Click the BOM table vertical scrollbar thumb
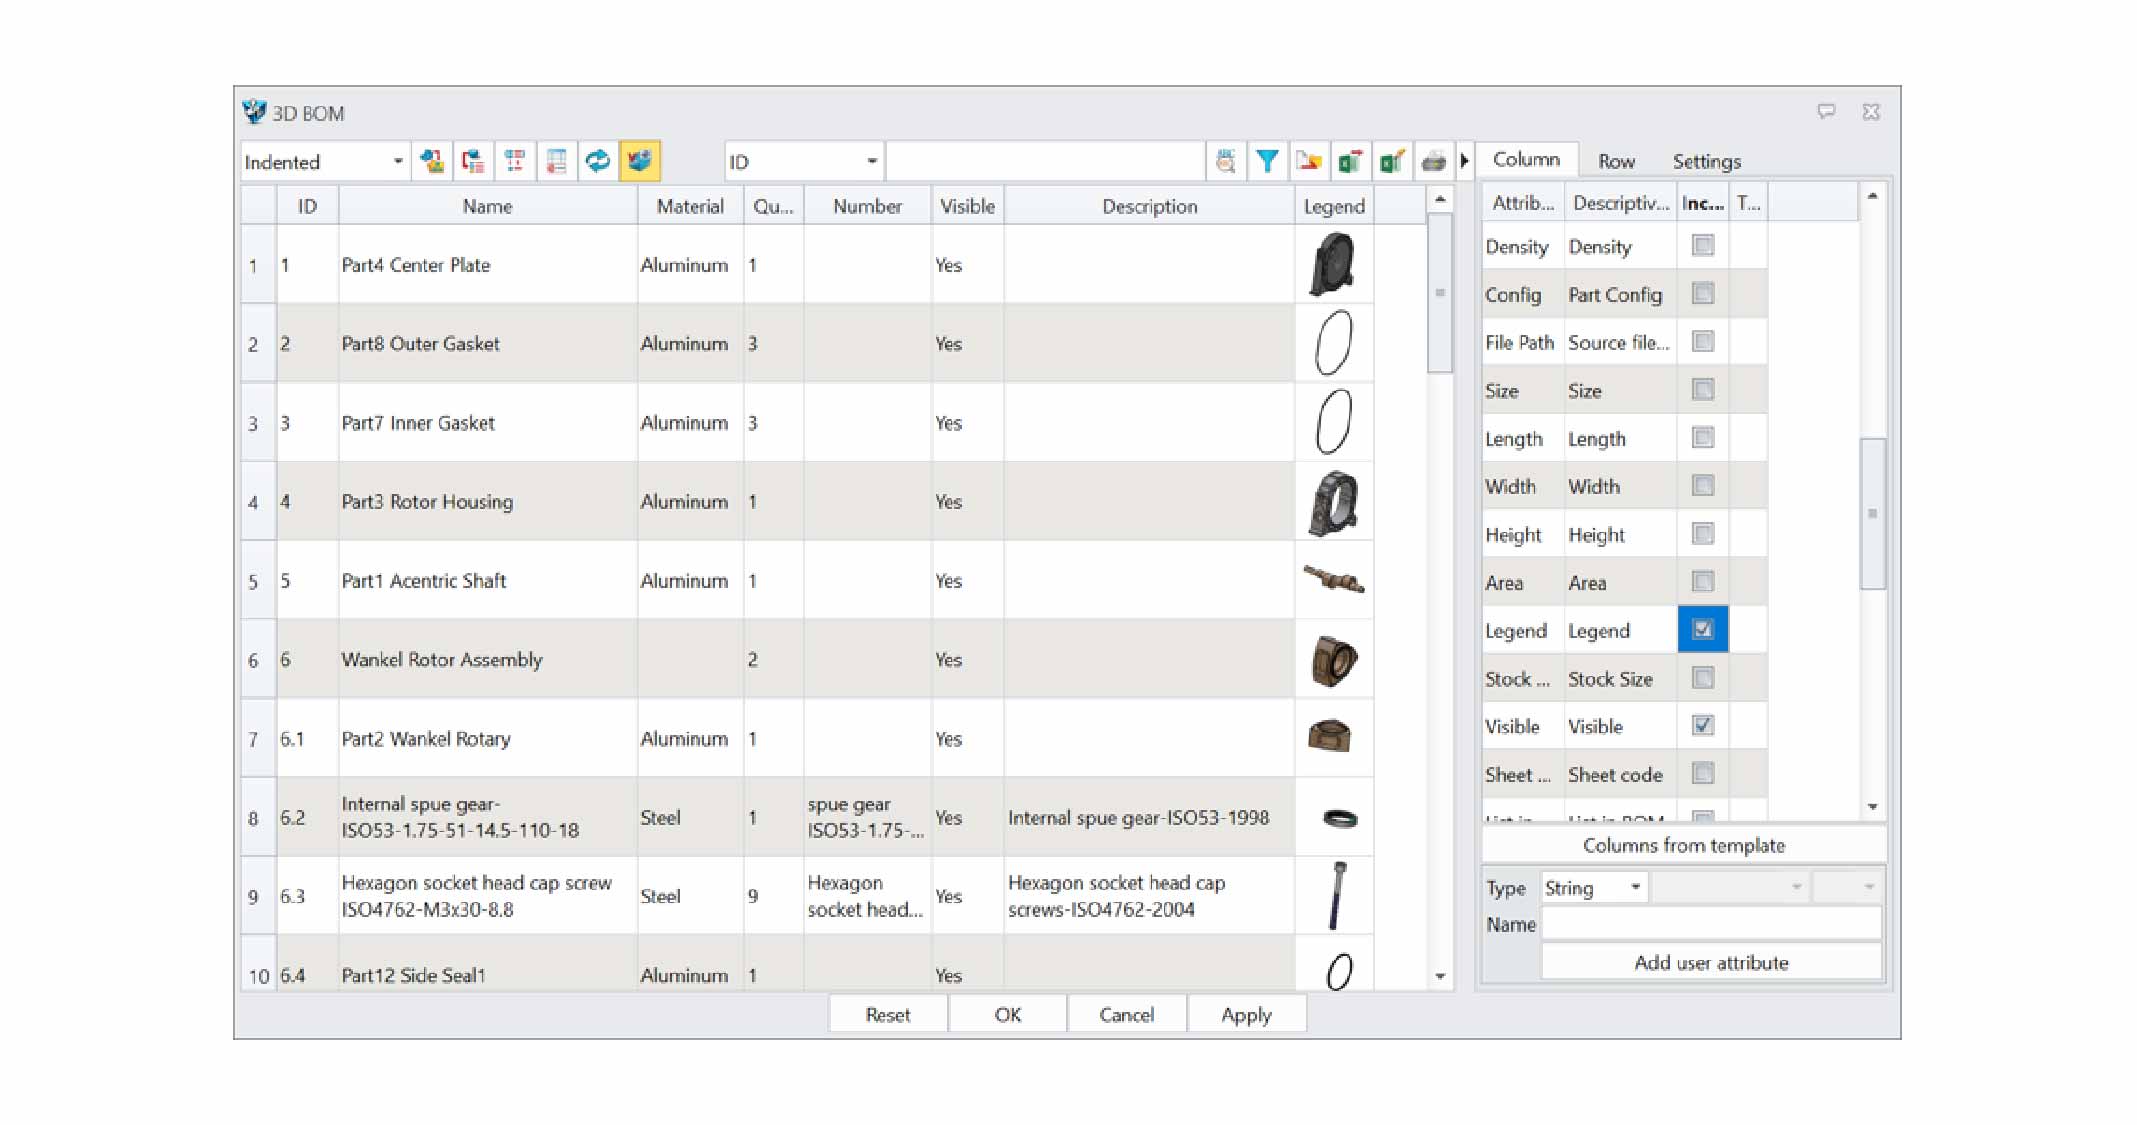The width and height of the screenshot is (2137, 1125). point(1440,295)
